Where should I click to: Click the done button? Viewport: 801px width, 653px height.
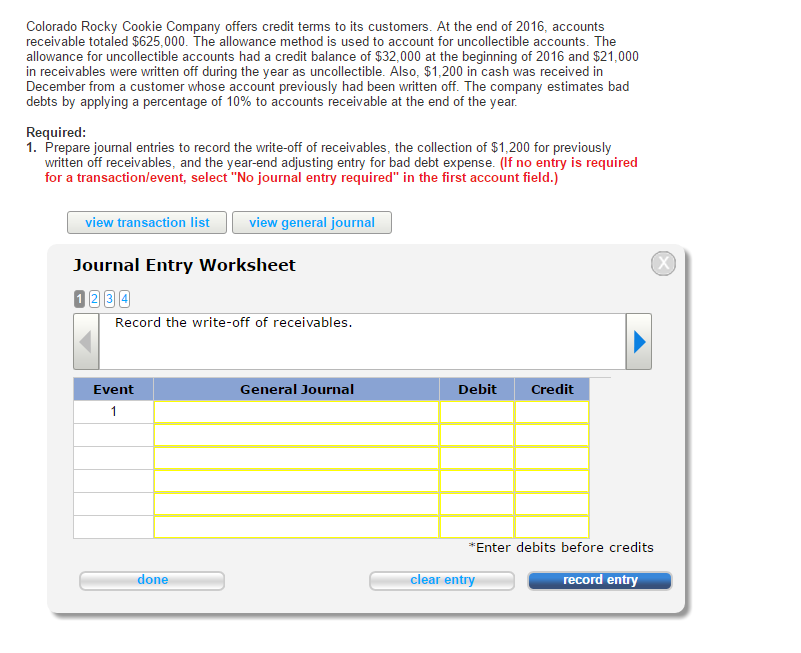coord(152,580)
